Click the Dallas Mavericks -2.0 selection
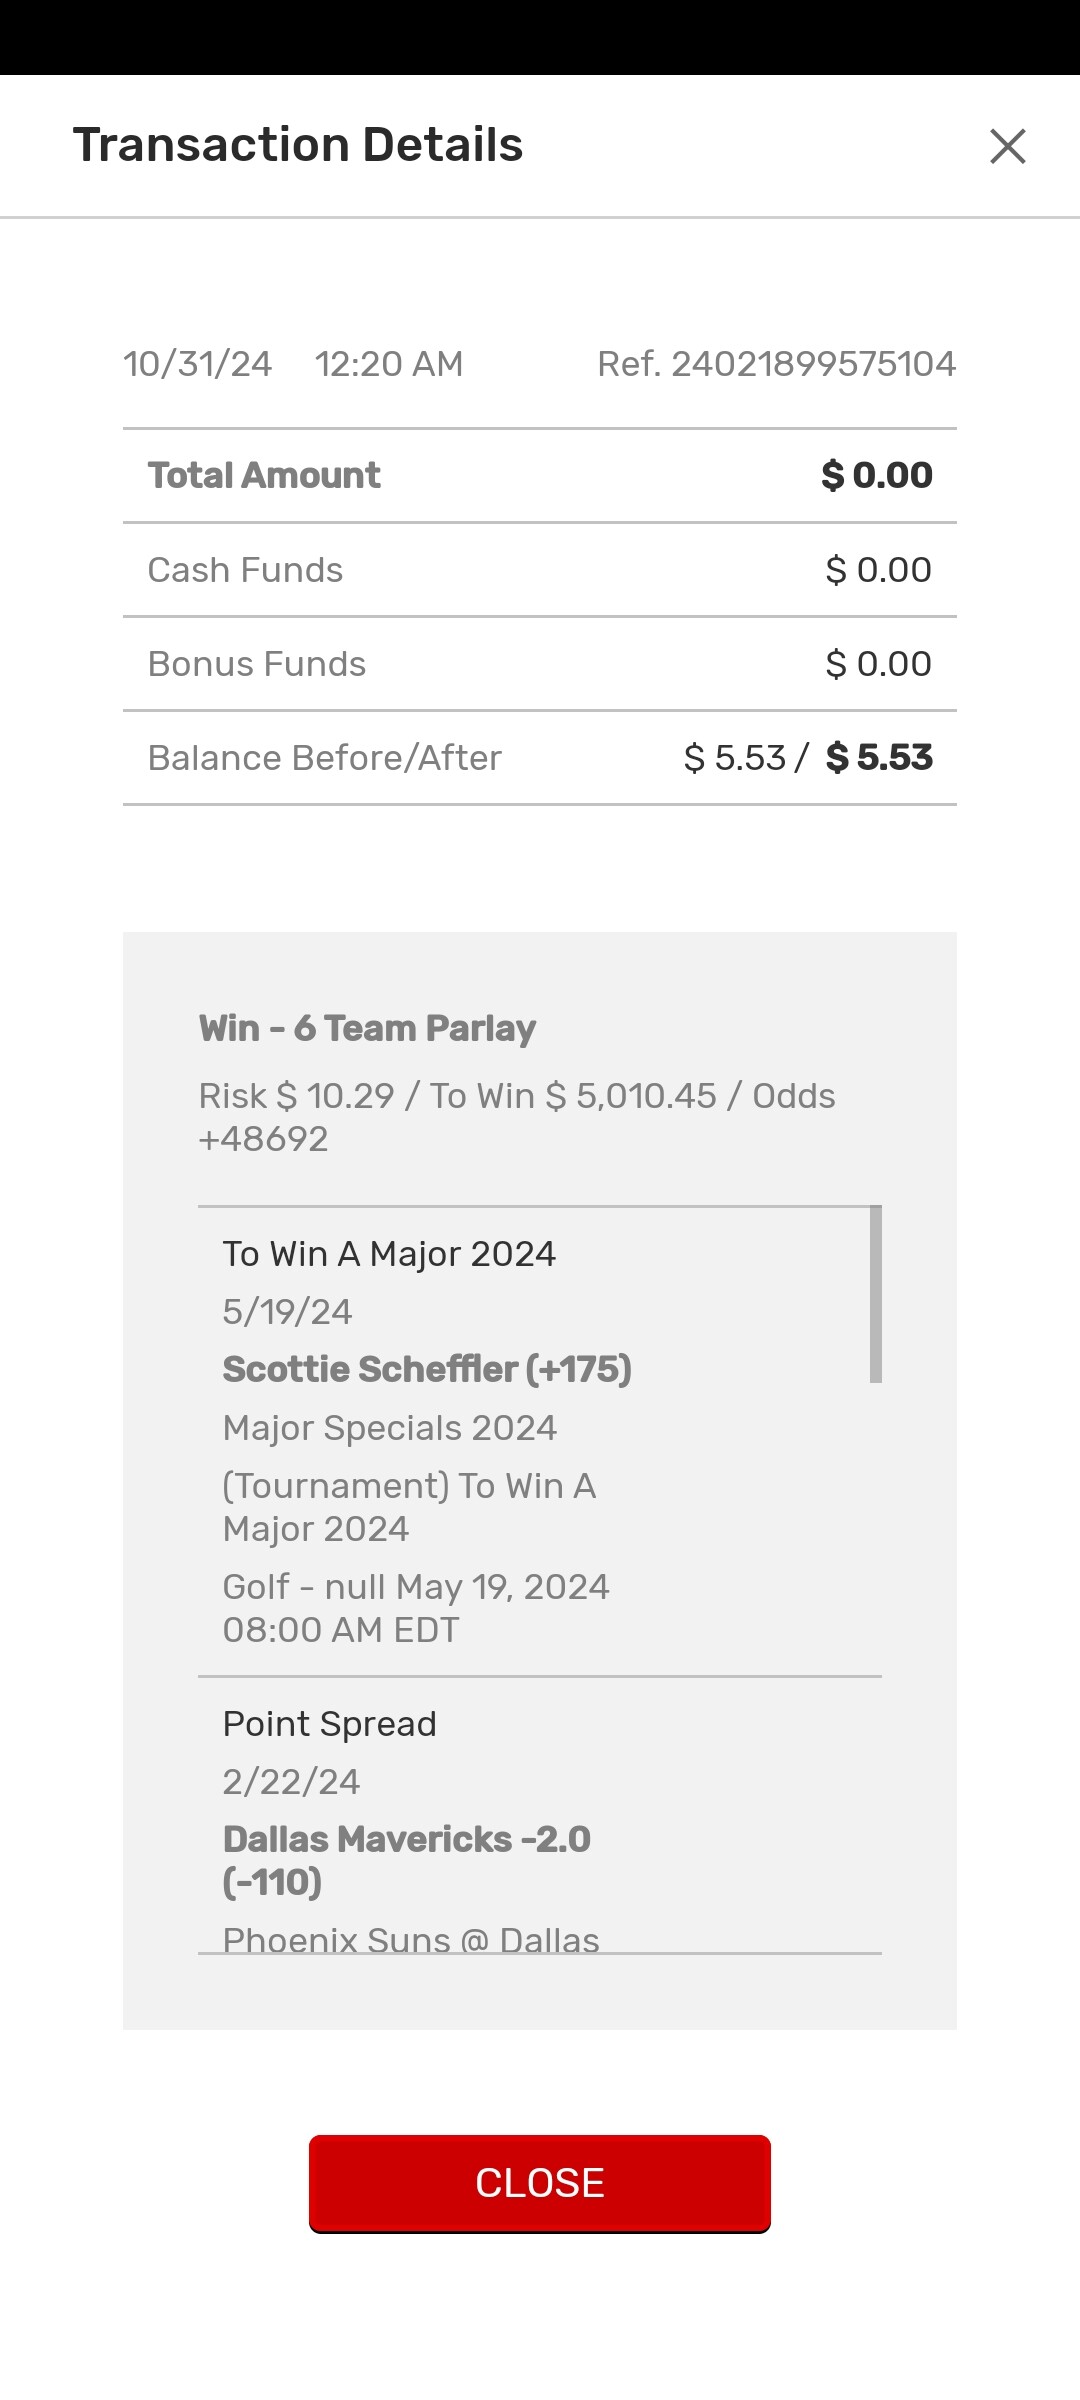 click(x=406, y=1860)
